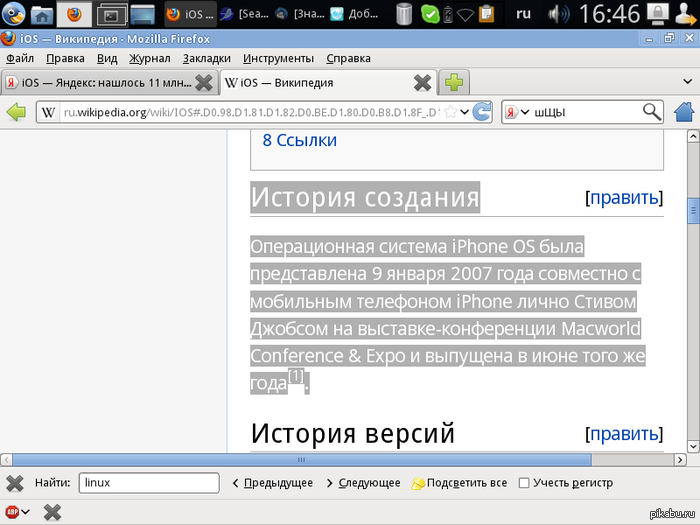The image size is (700, 525).
Task: Click the trash can icon in system panel
Action: 403,14
